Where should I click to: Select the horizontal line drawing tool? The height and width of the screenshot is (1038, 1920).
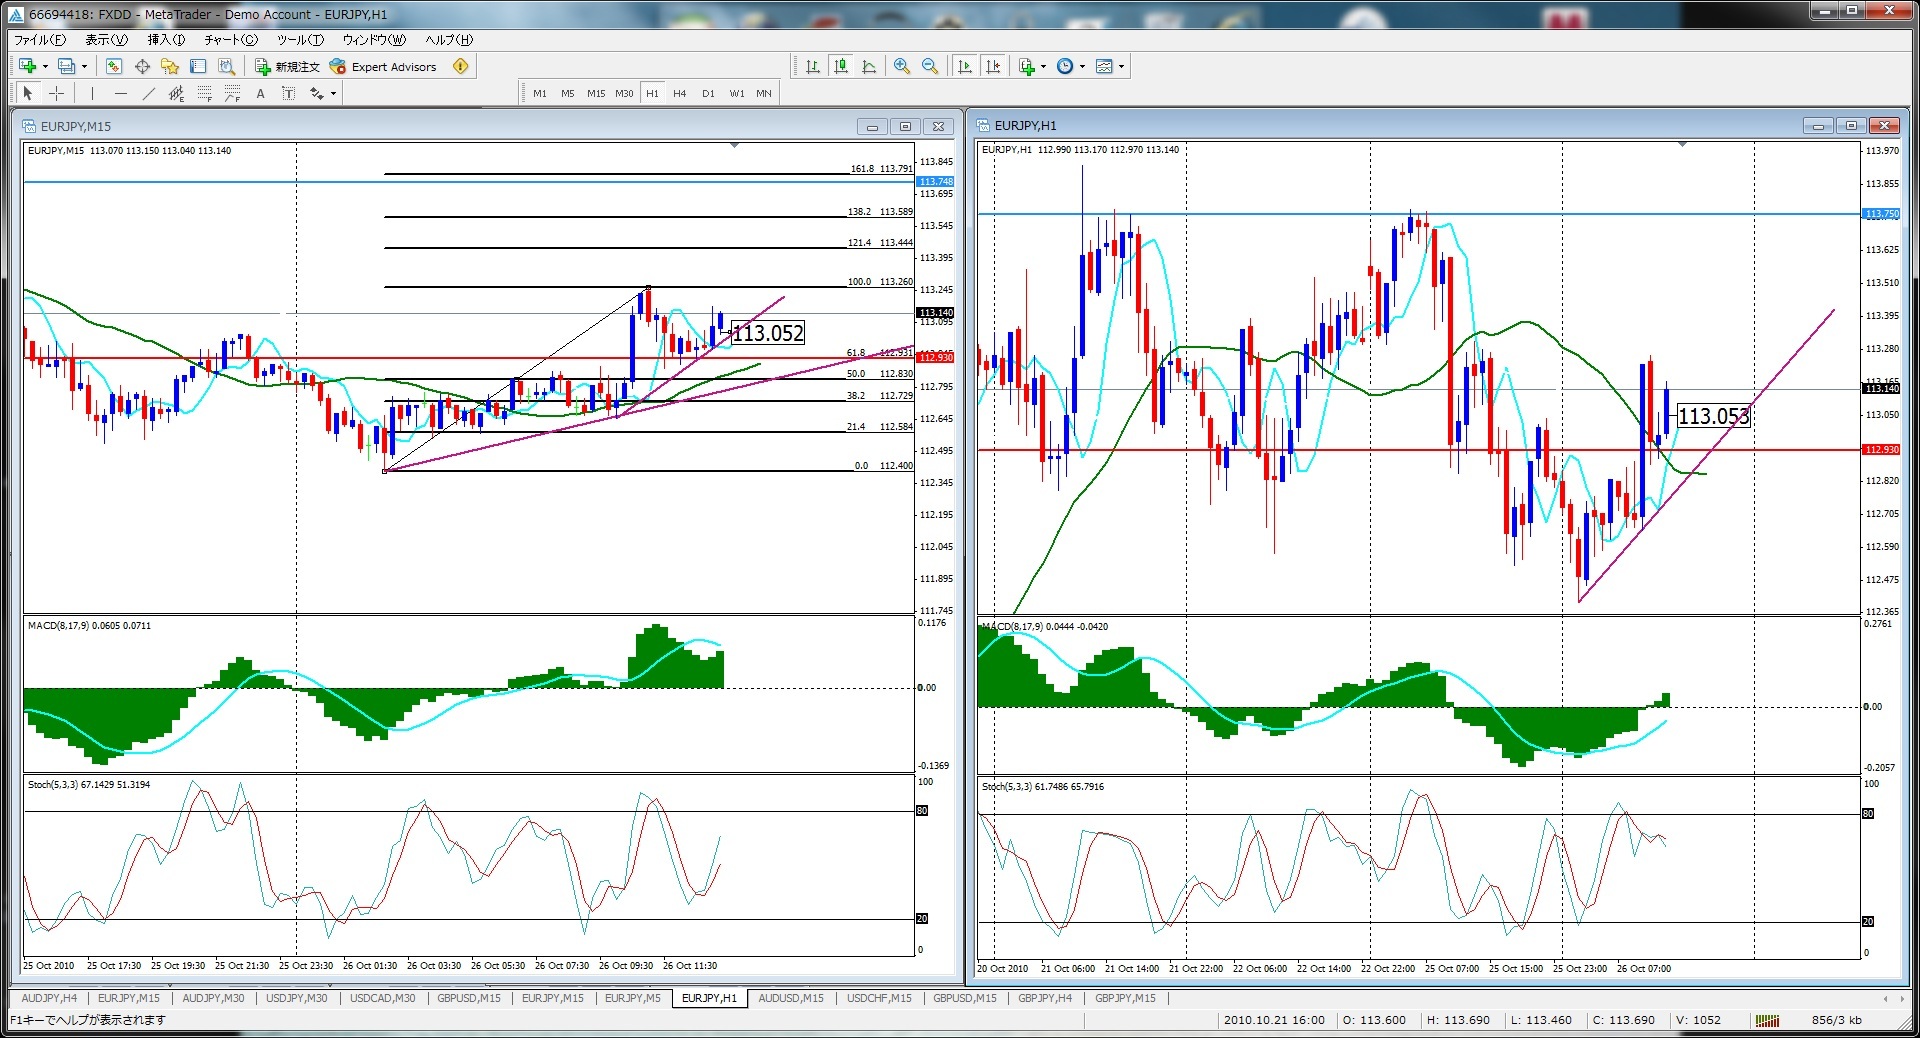120,93
